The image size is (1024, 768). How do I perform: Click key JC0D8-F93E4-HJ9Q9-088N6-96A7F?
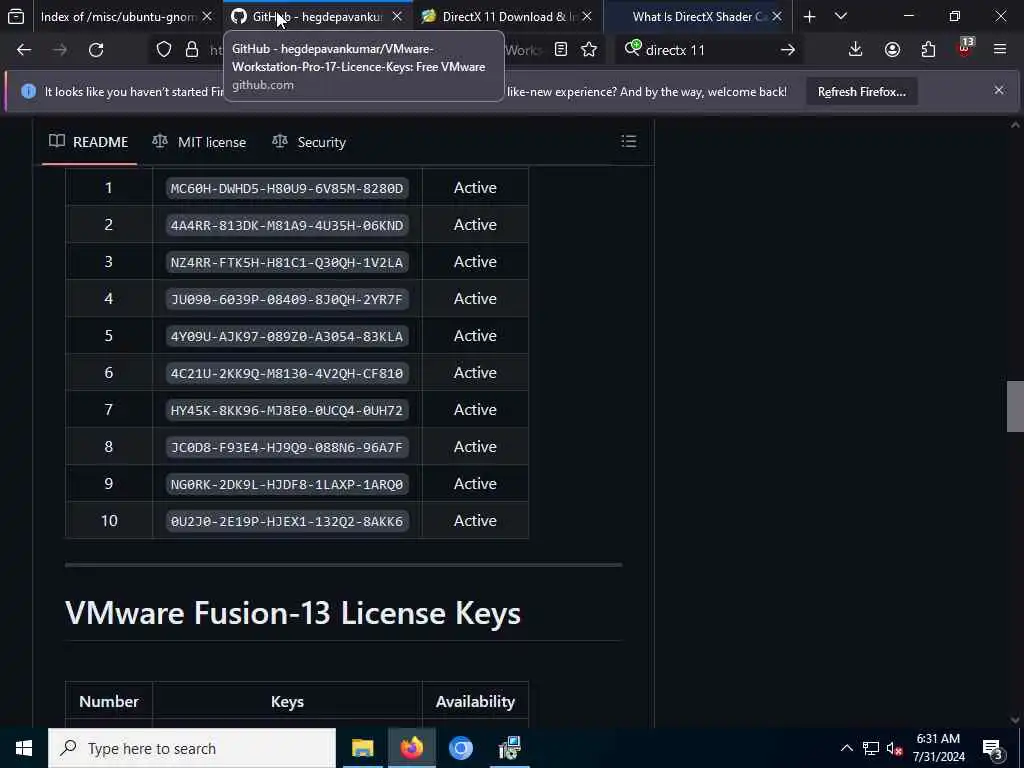[287, 447]
